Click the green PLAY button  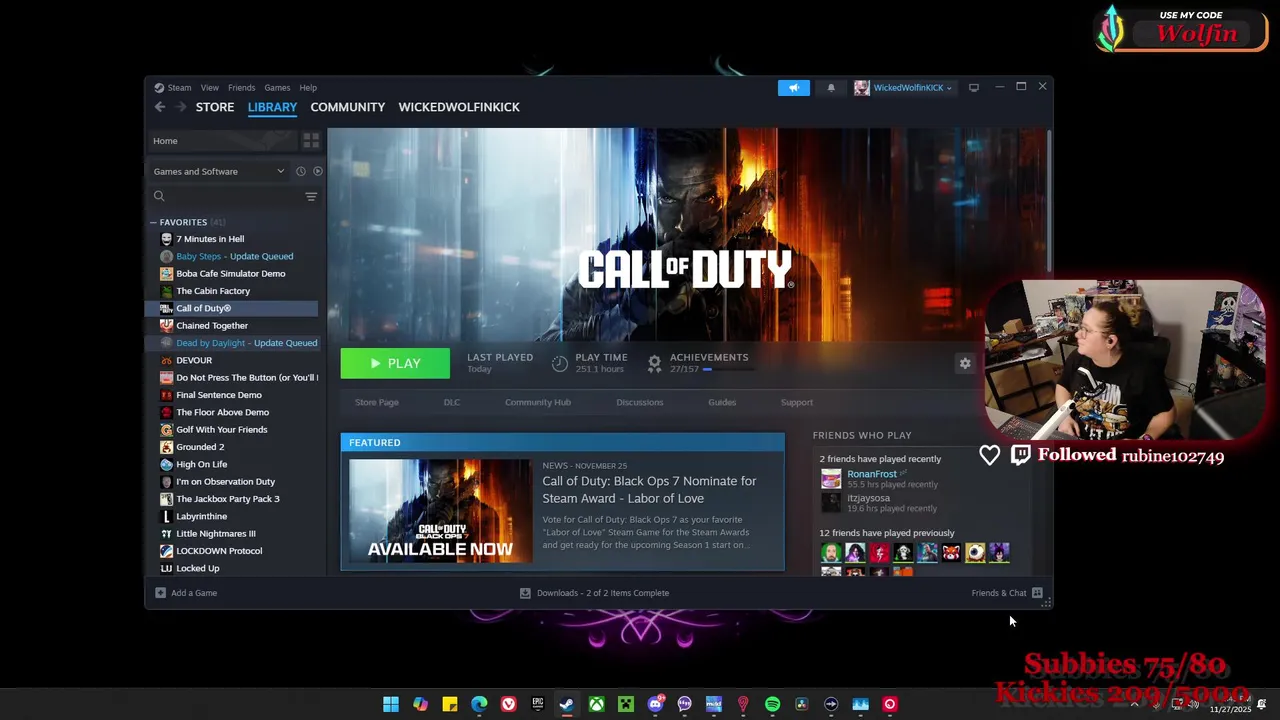tap(395, 364)
